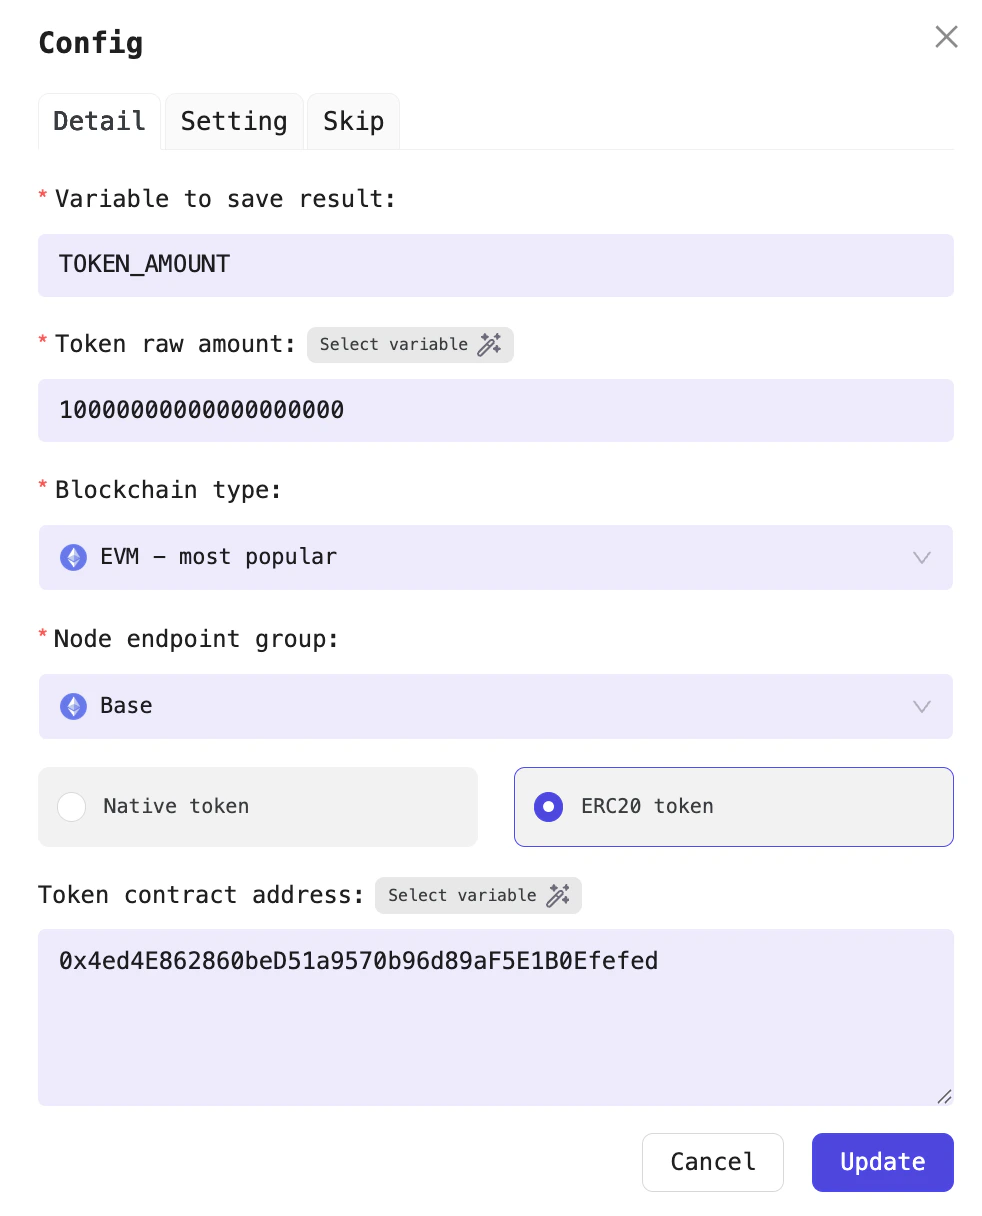Select the ERC20 token radio button
Screen dimensions: 982x1216
(x=548, y=807)
